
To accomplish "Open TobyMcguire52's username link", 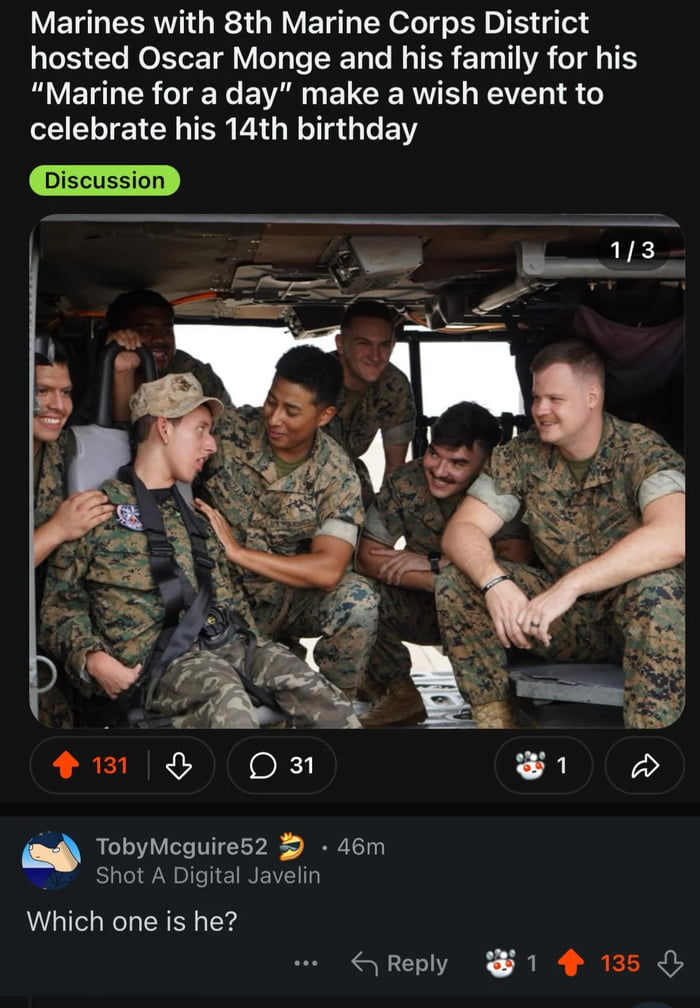I will (x=181, y=846).
